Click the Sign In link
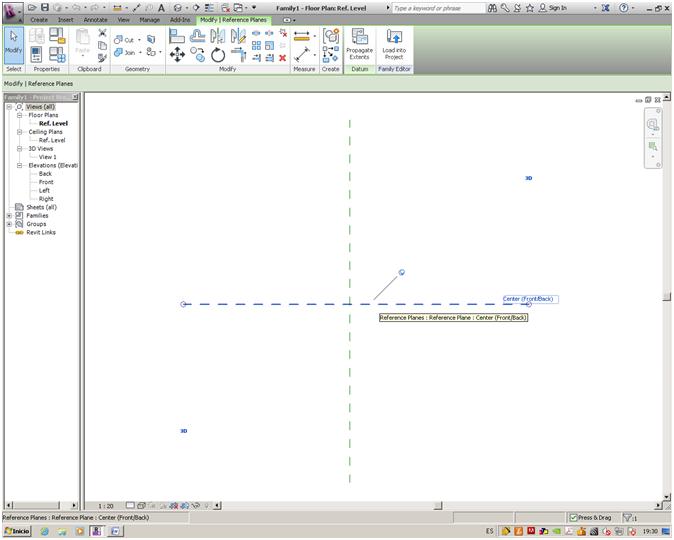Screen dimensions: 674x540 coord(557,7)
